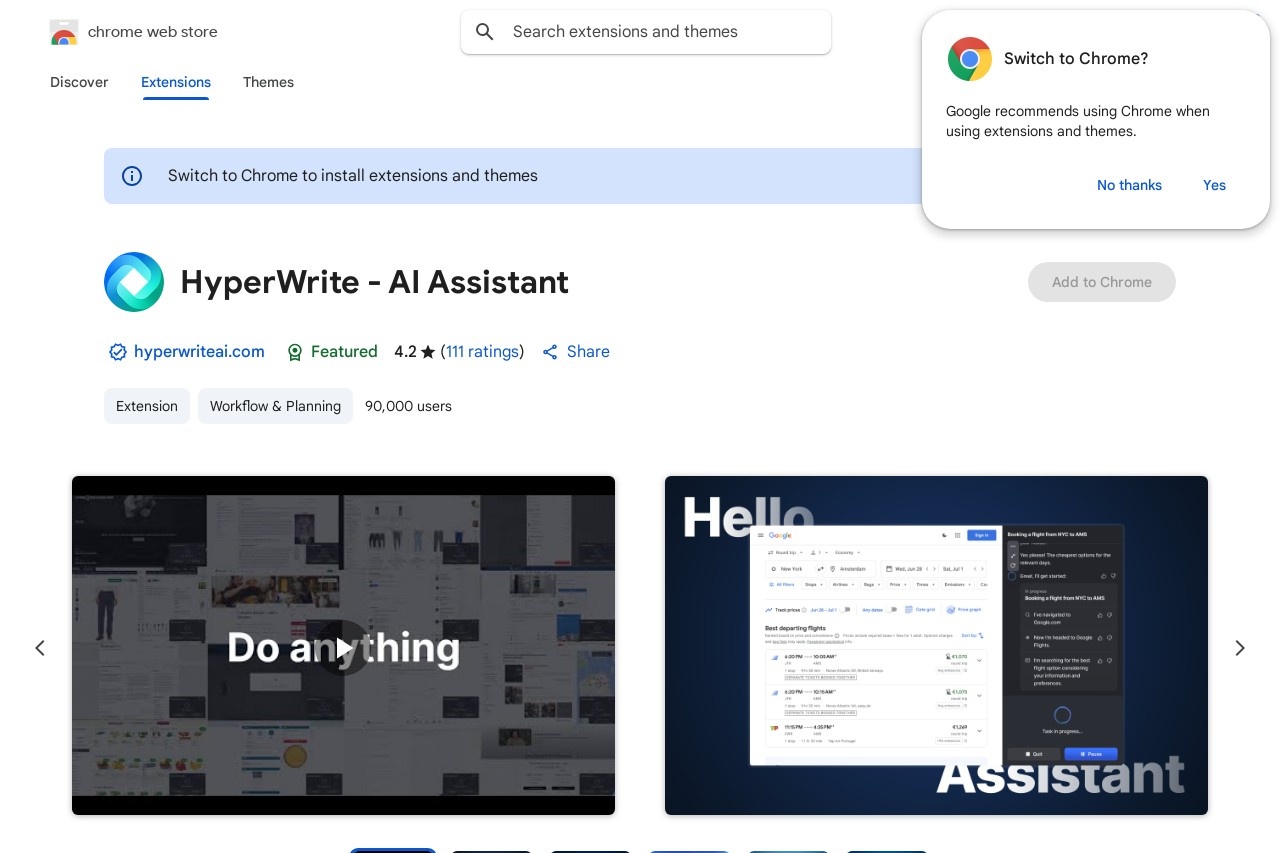The height and width of the screenshot is (853, 1280).
Task: Open the Workflow & Planning category chip
Action: tap(275, 406)
